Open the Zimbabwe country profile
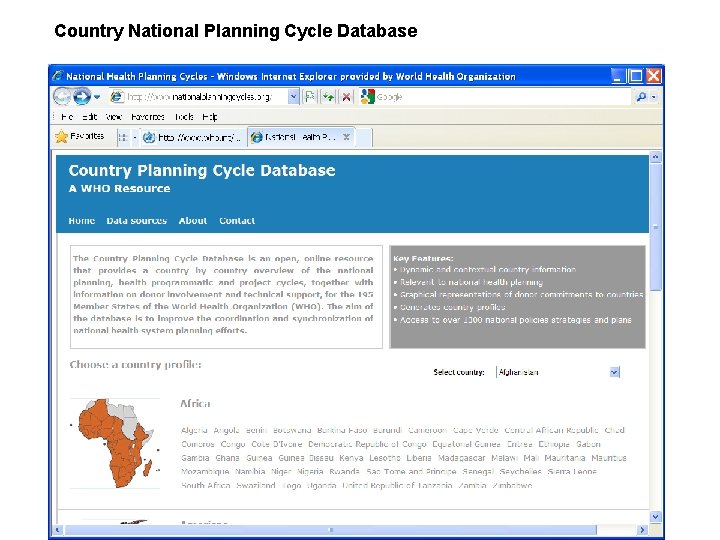720x540 pixels. pos(512,485)
